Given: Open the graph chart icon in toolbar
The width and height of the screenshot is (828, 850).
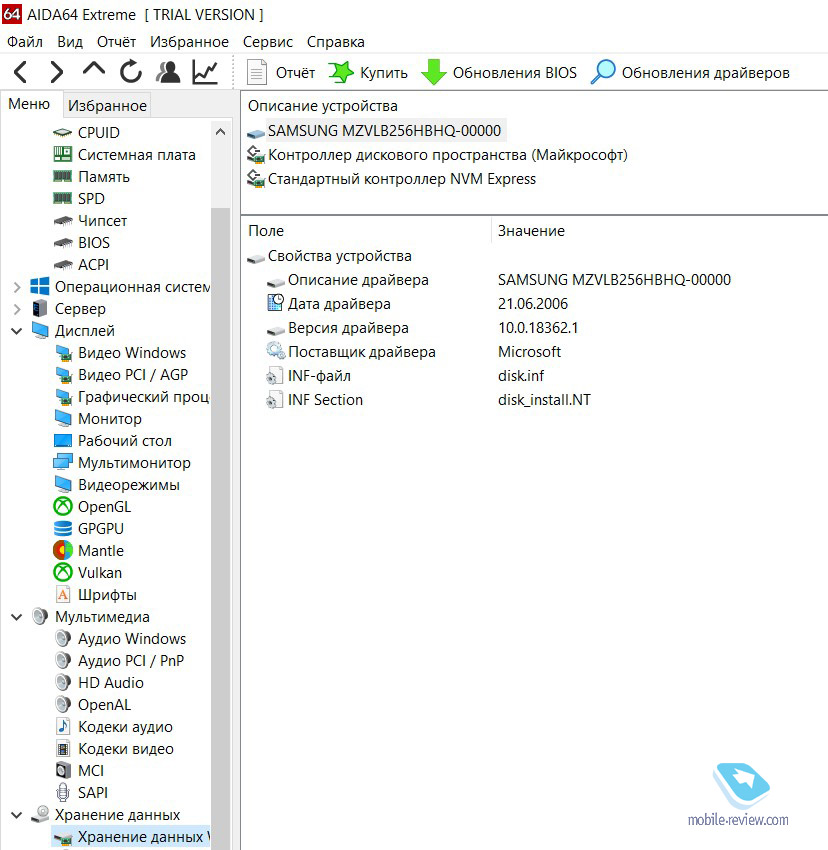Looking at the screenshot, I should coord(205,72).
